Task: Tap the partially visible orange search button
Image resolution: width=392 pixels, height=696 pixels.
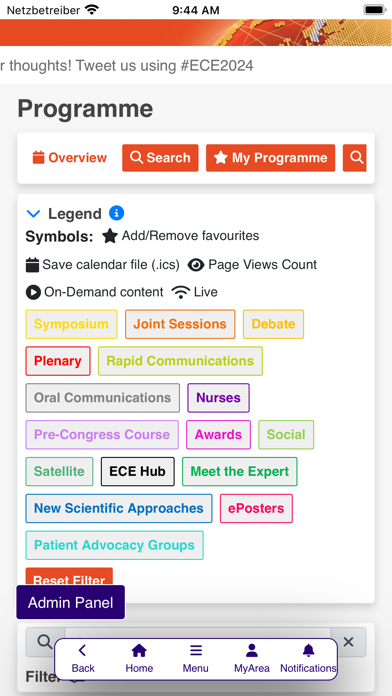Action: 355,158
